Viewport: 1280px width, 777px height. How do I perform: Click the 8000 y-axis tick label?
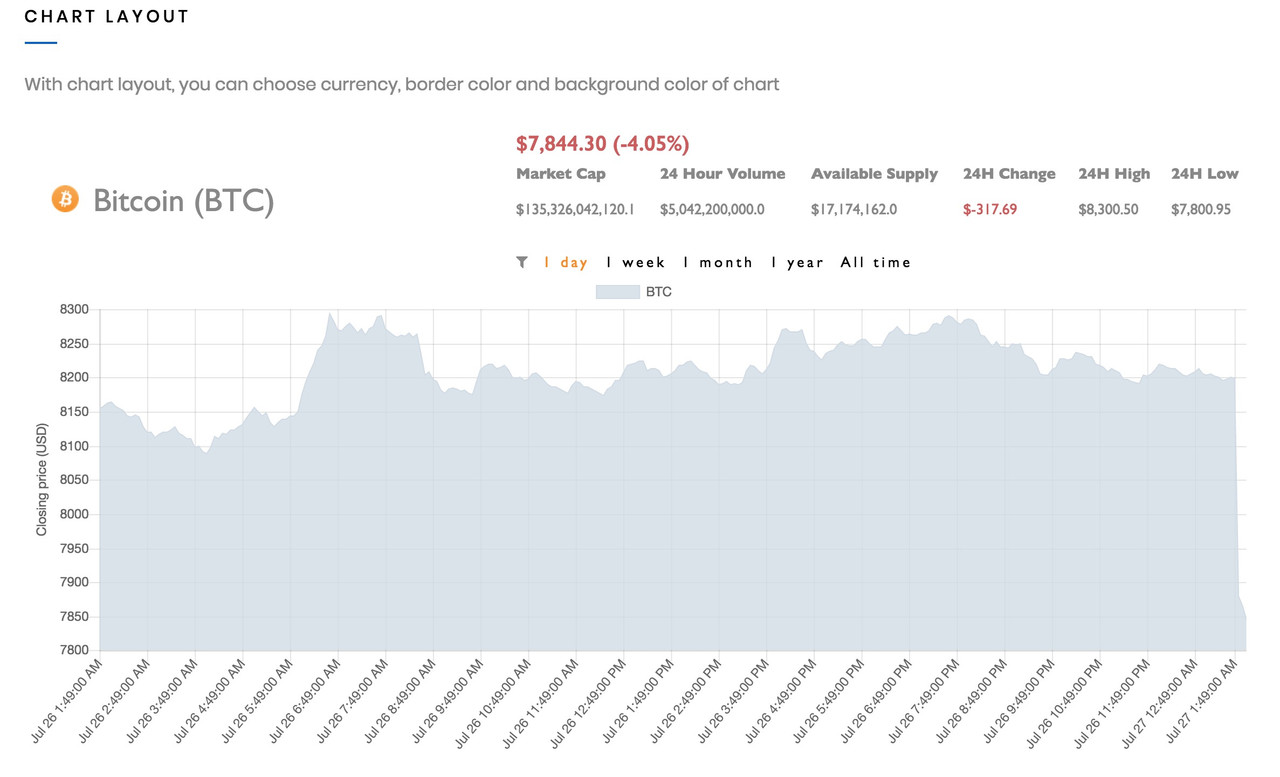click(75, 514)
